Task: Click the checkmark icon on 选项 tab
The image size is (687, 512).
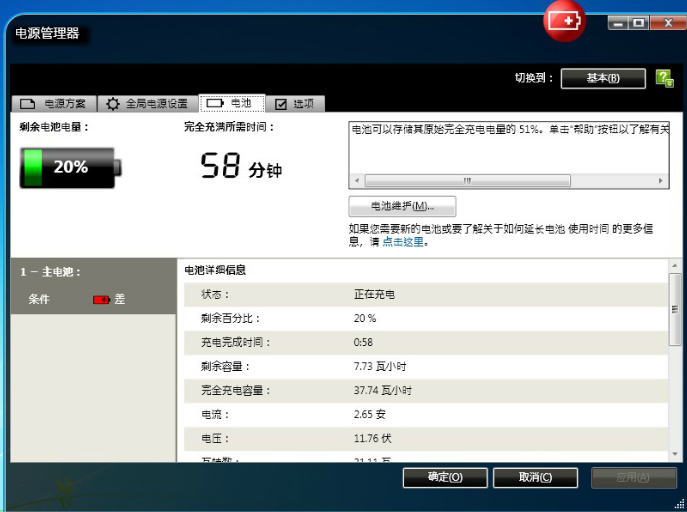Action: (280, 104)
